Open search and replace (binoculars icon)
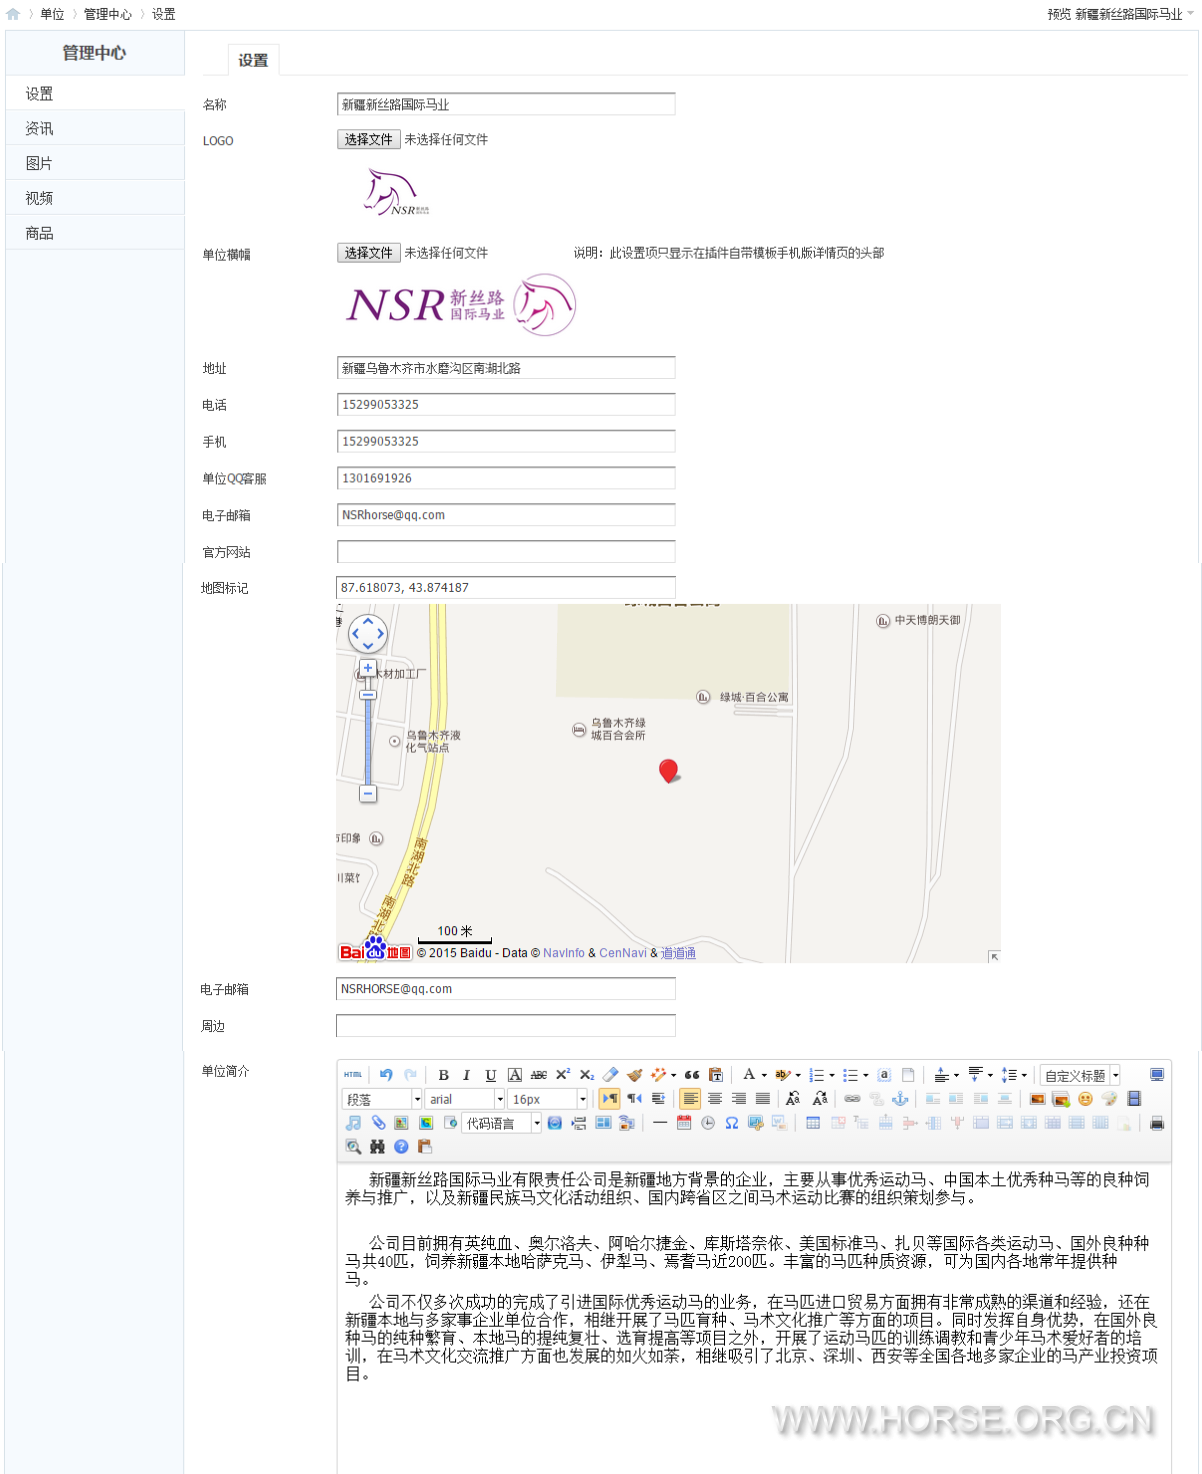 pyautogui.click(x=377, y=1147)
